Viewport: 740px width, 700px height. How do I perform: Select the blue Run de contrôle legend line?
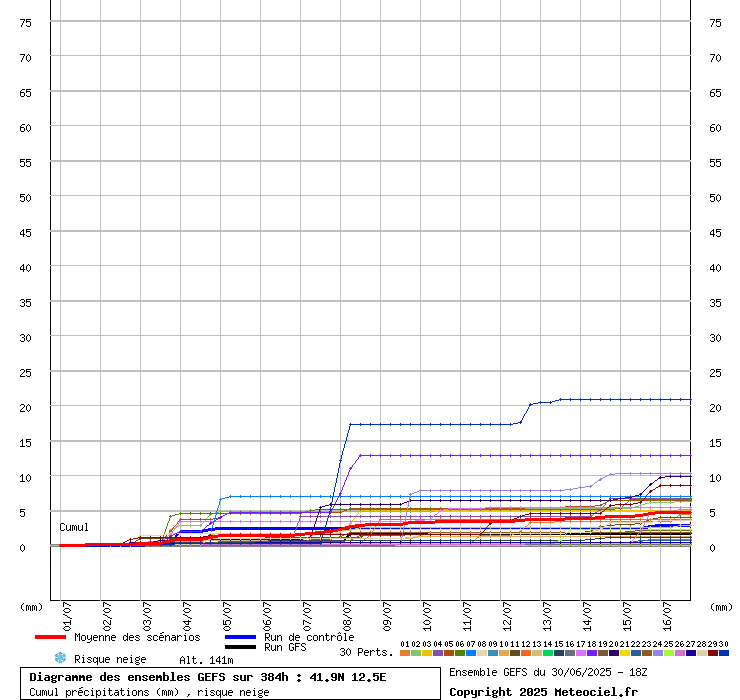240,637
